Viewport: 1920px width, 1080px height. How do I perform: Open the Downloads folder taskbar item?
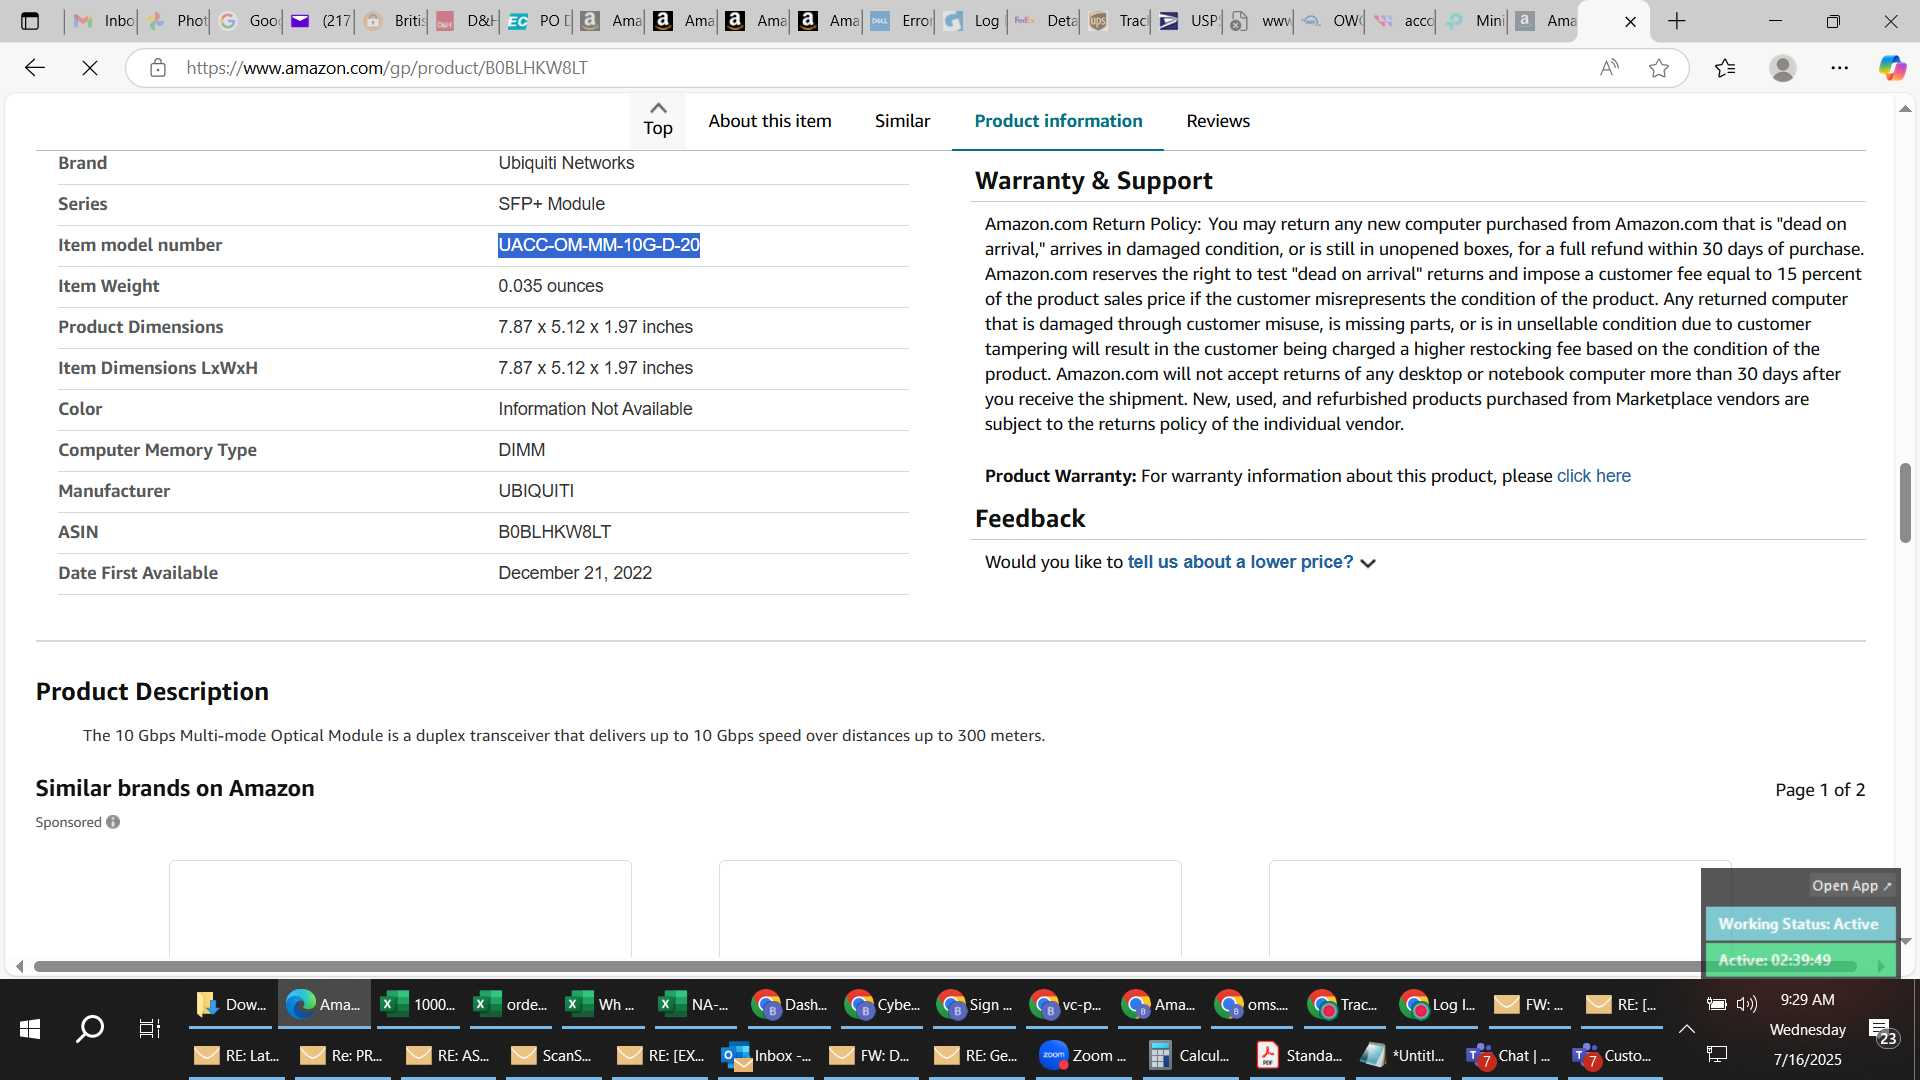pyautogui.click(x=230, y=1004)
